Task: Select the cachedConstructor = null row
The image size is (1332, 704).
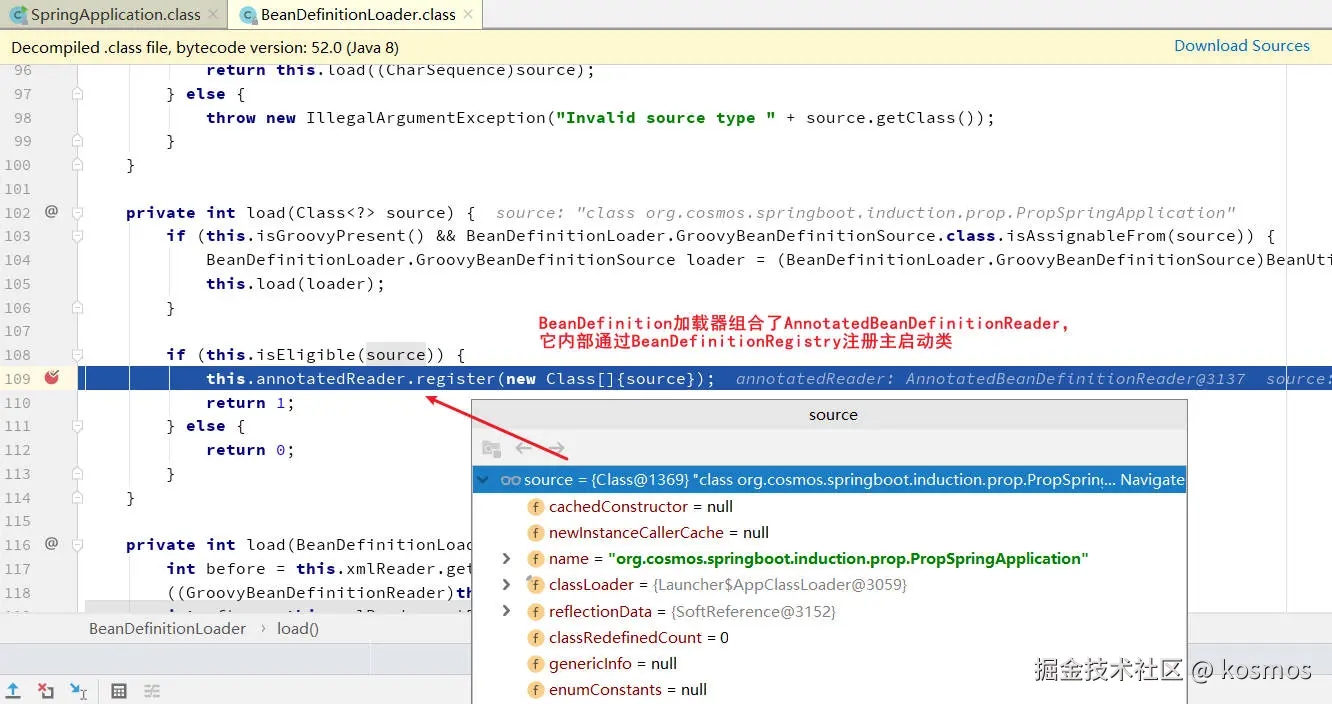Action: (829, 506)
